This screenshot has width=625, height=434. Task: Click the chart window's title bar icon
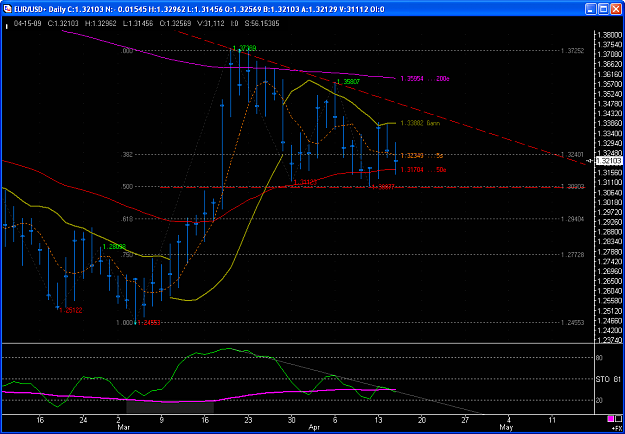click(x=8, y=8)
